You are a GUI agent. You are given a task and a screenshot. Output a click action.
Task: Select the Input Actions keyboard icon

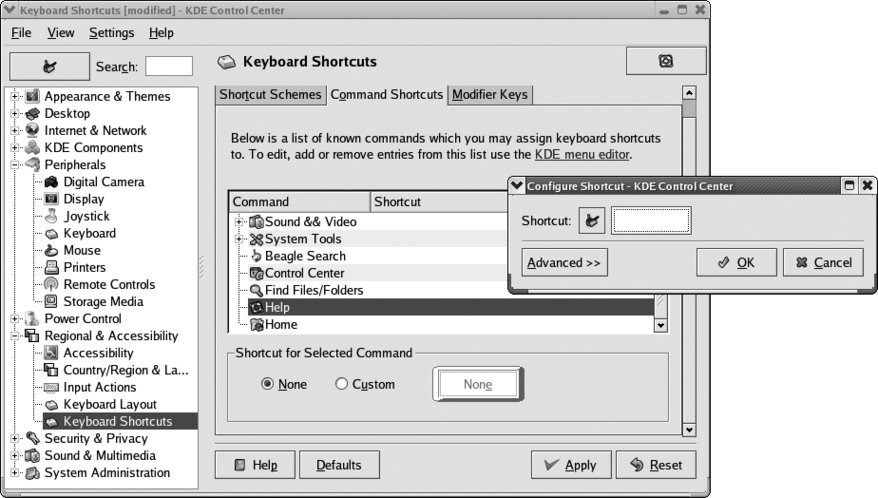(52, 387)
